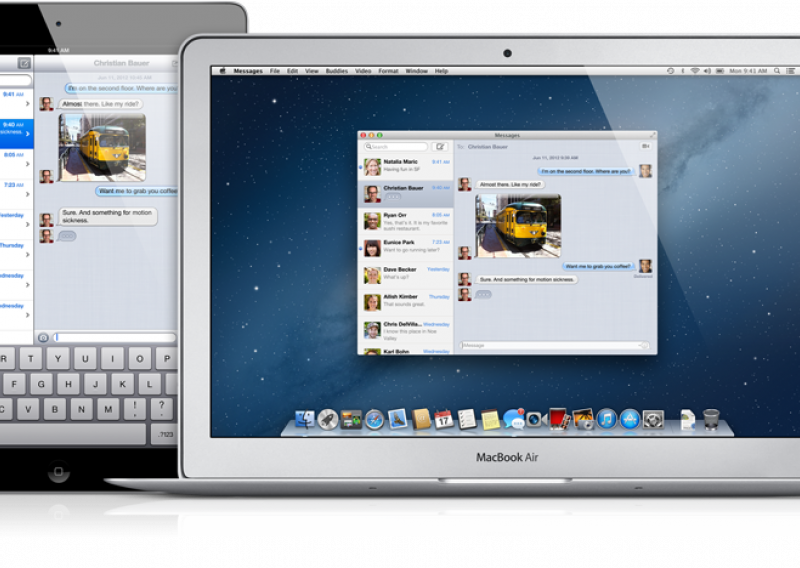Open the Trash in the dock
800x568 pixels.
click(x=711, y=419)
